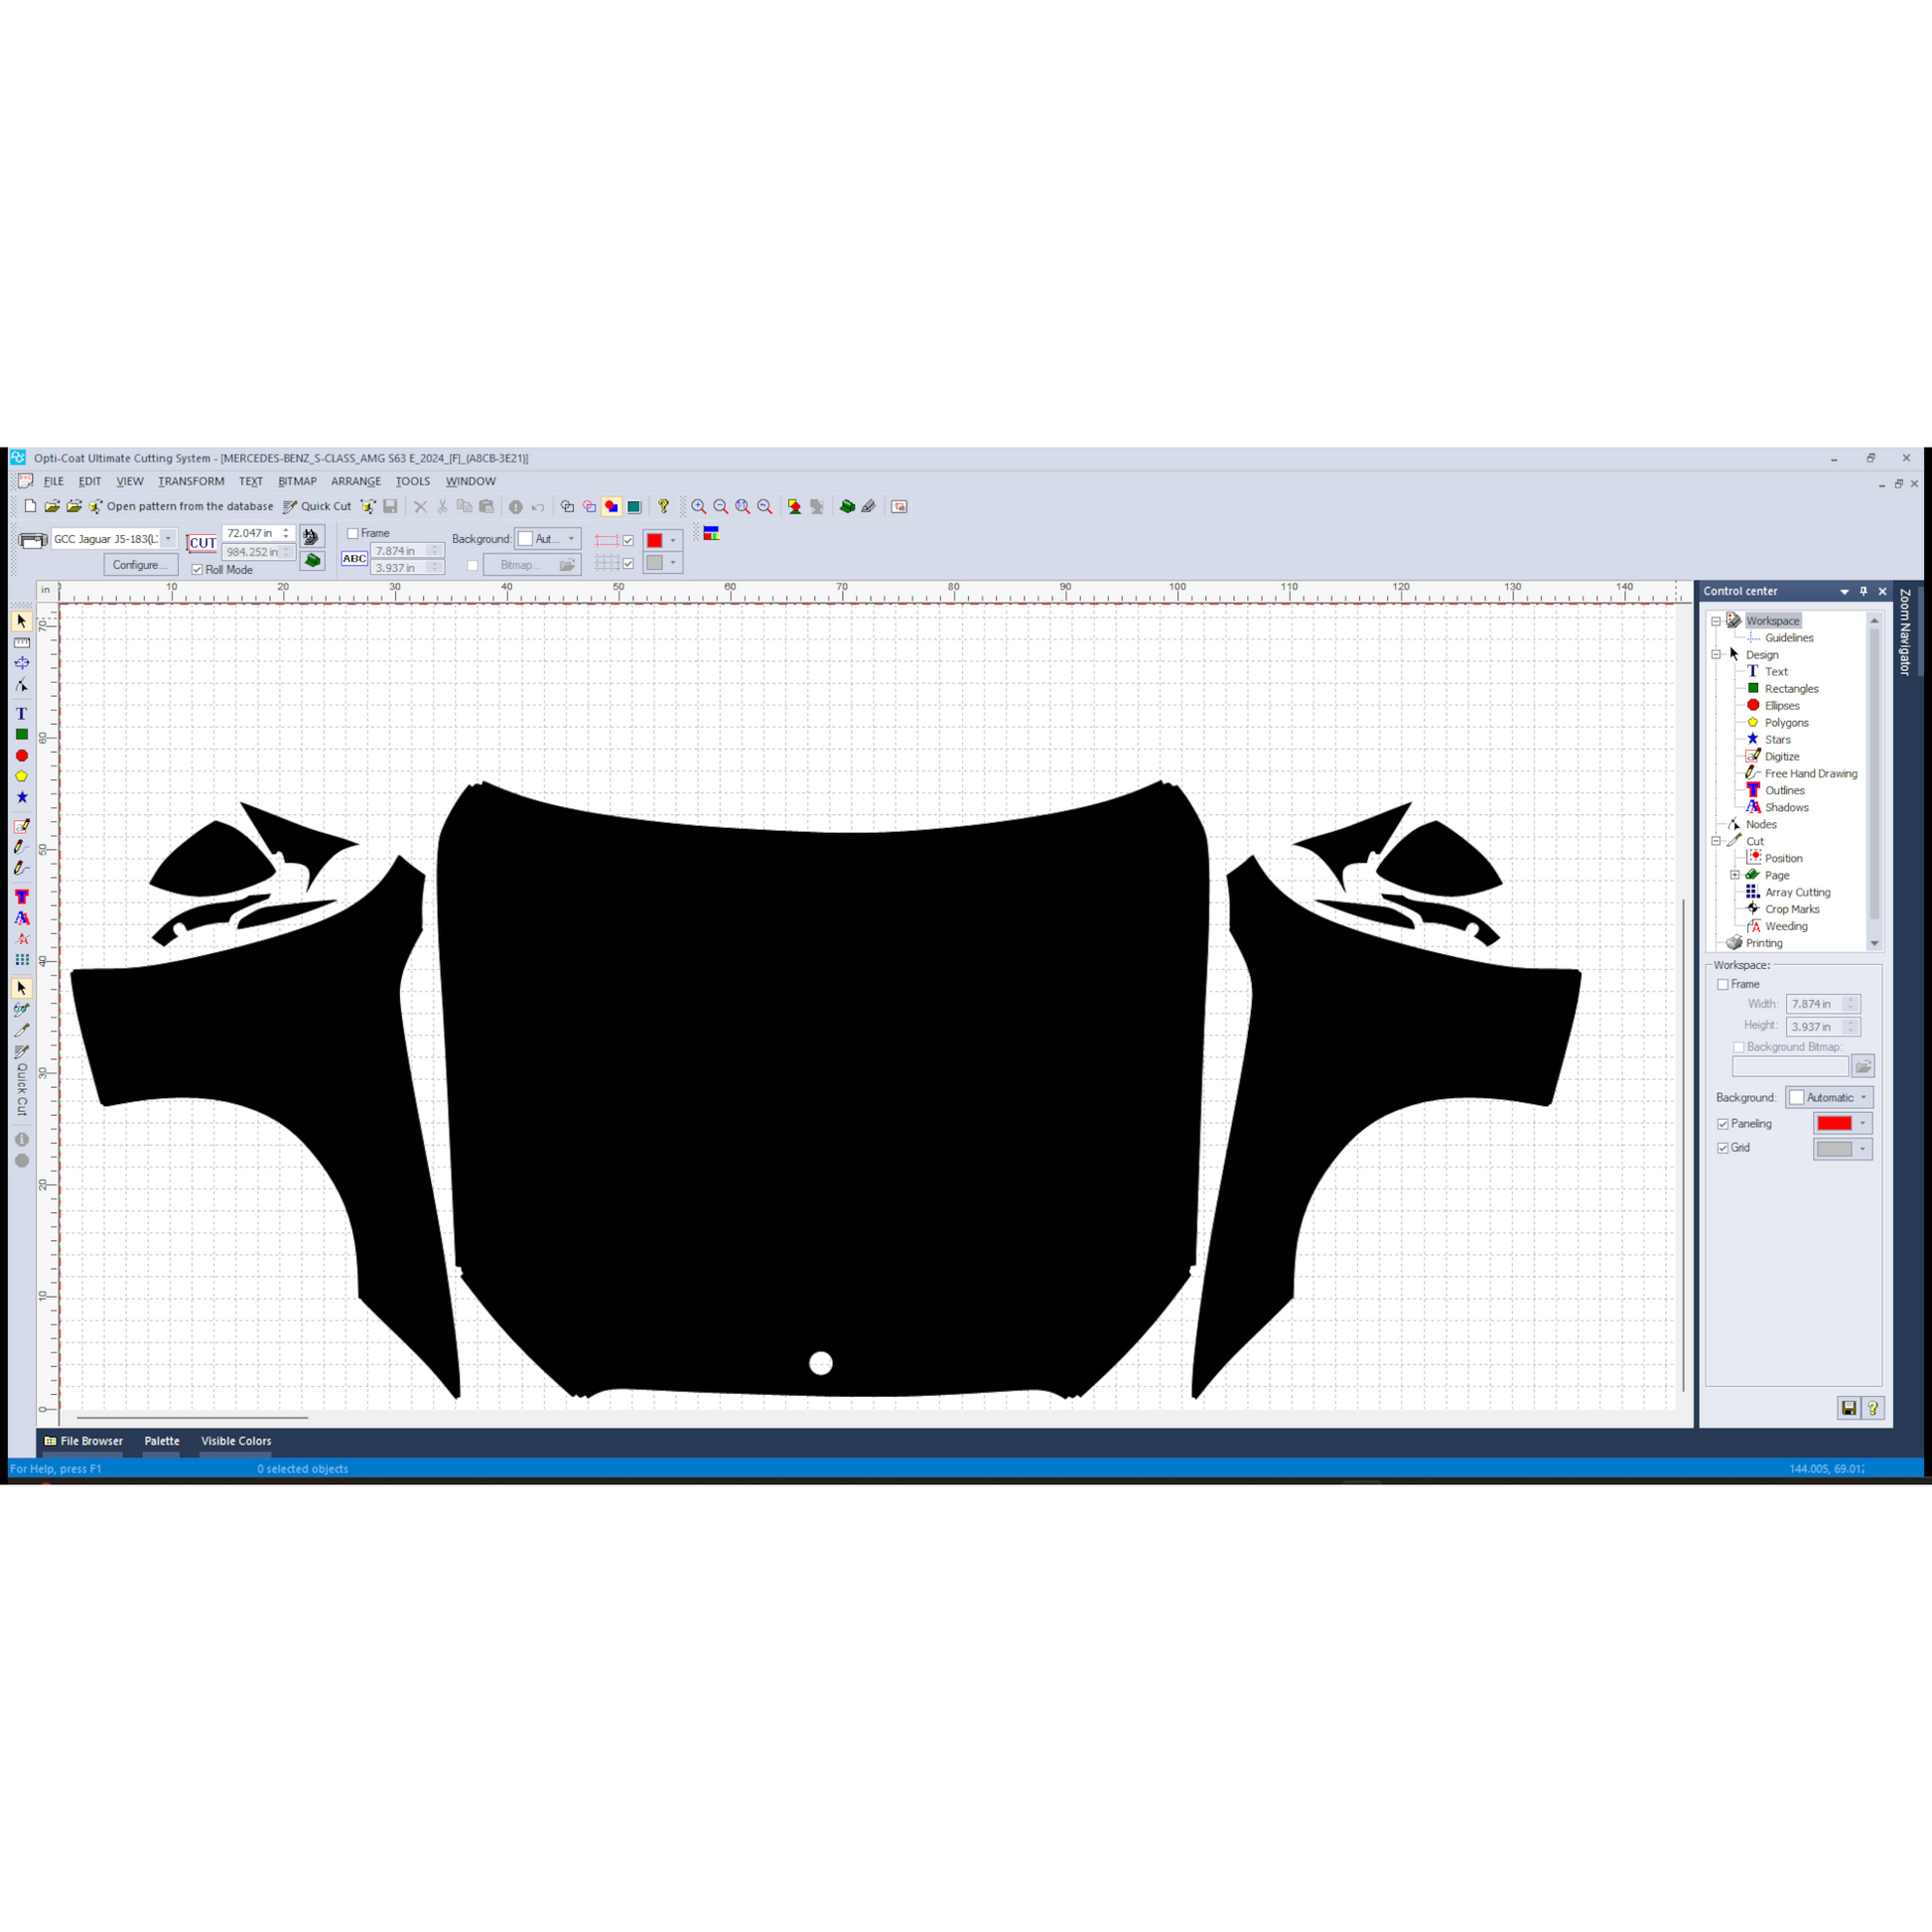Viewport: 1932px width, 1932px height.
Task: Create a new blank document
Action: [x=31, y=506]
